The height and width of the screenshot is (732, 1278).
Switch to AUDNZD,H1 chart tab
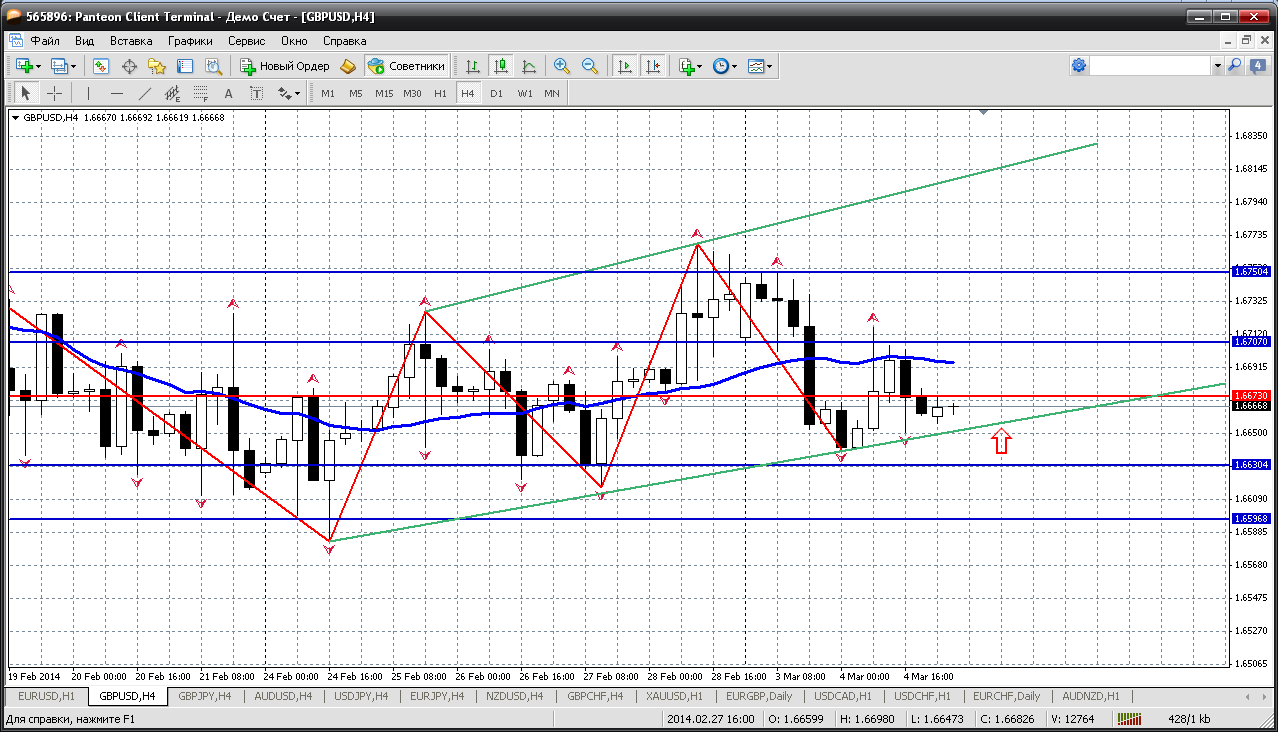coord(1090,696)
